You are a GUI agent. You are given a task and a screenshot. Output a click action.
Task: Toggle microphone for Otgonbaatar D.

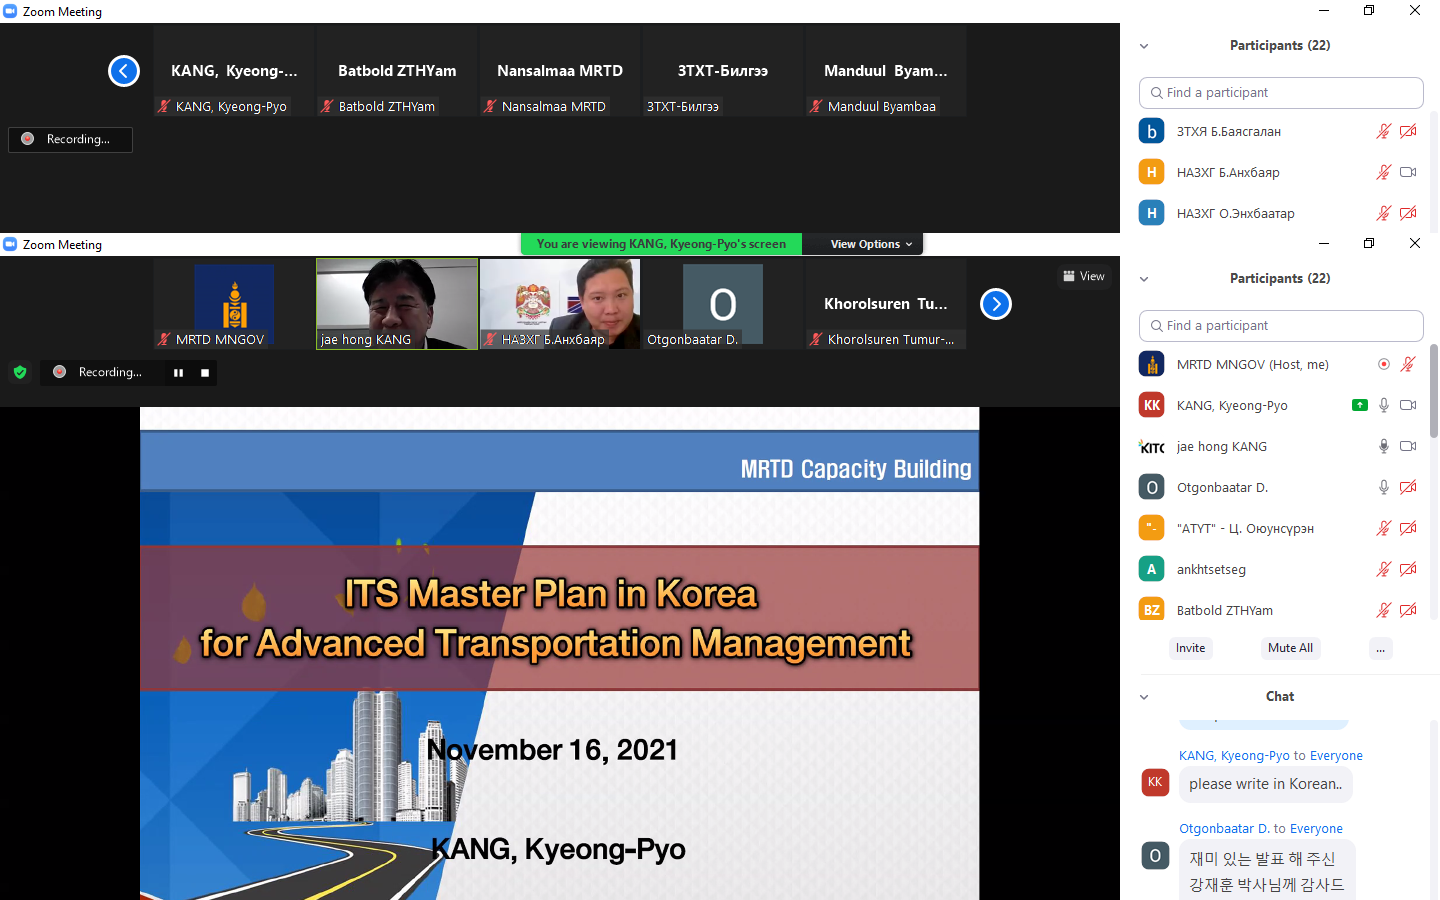[1383, 488]
